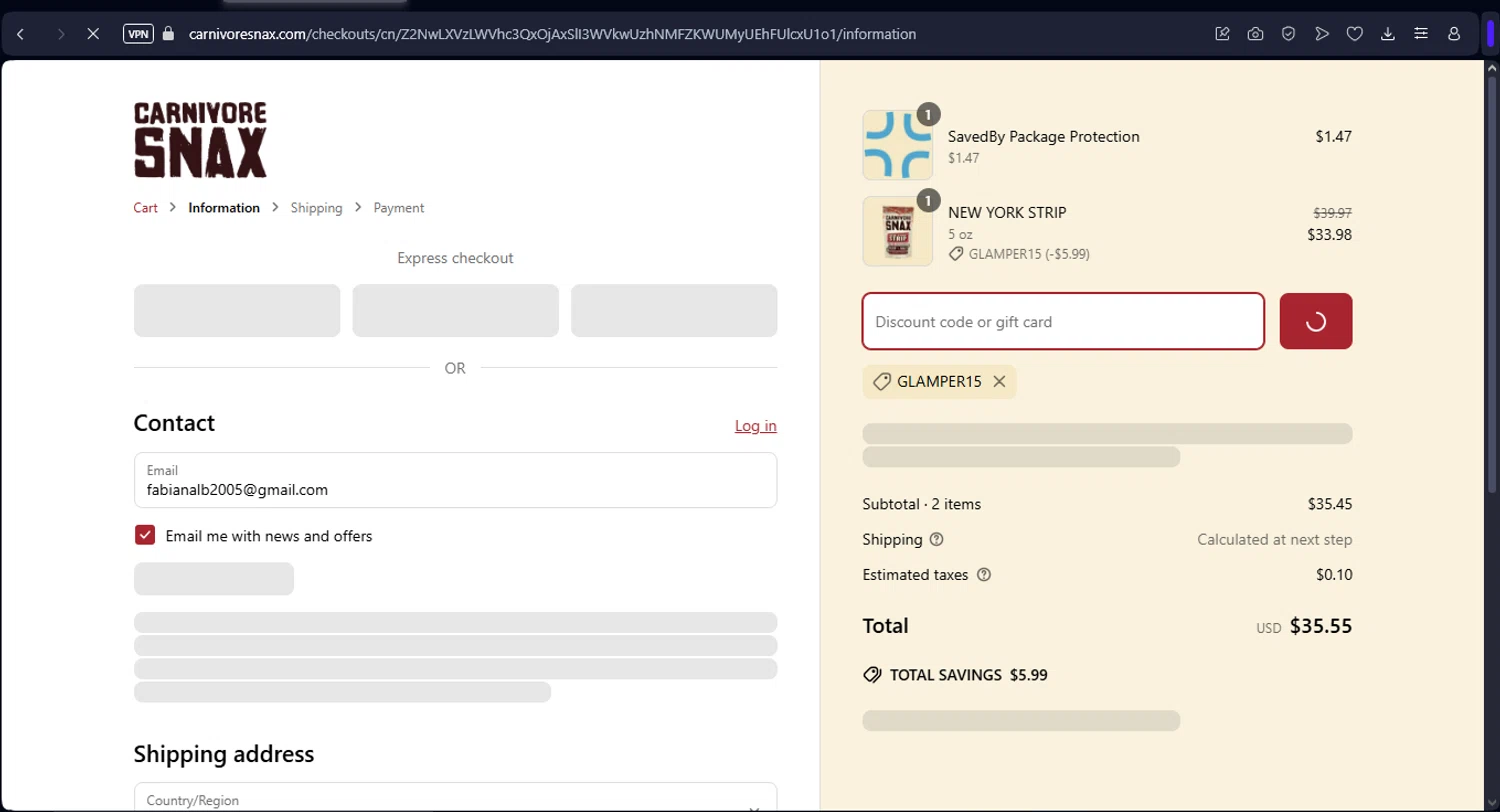Viewport: 1500px width, 812px height.
Task: Open the browser profile account icon
Action: 1454,34
